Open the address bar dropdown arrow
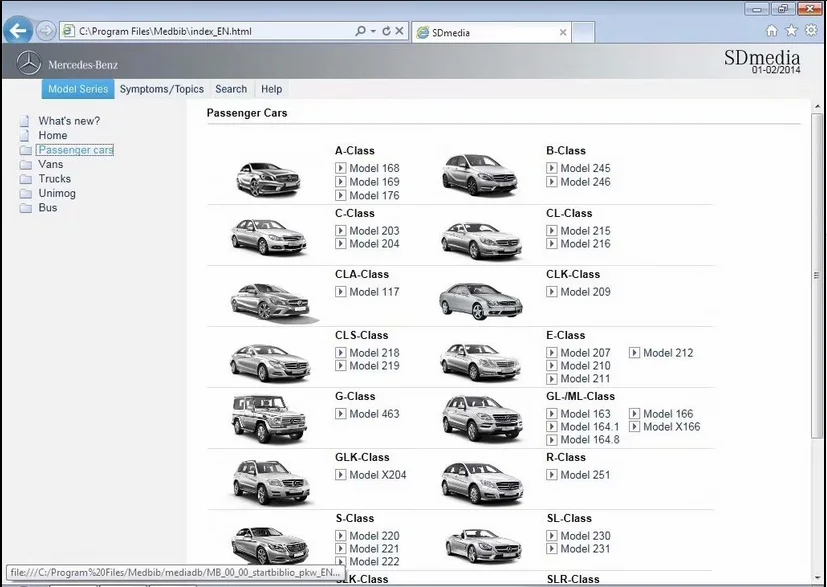The width and height of the screenshot is (827, 587). [x=373, y=31]
